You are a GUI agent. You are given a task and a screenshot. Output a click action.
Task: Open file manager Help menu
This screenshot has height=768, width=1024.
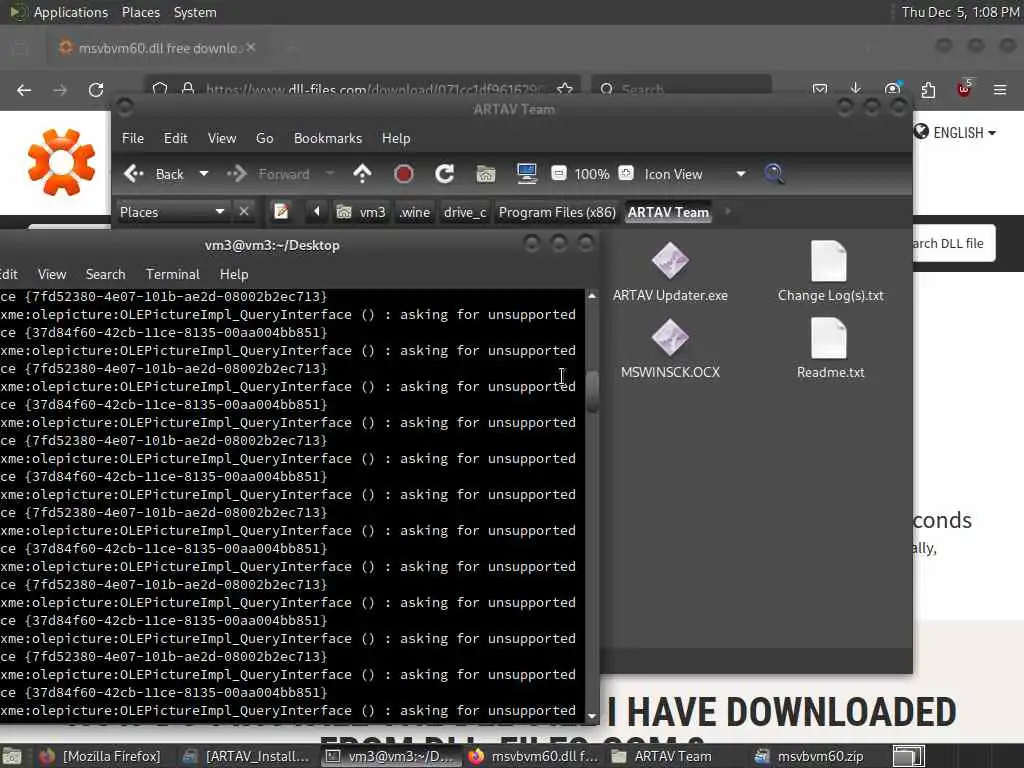point(396,138)
